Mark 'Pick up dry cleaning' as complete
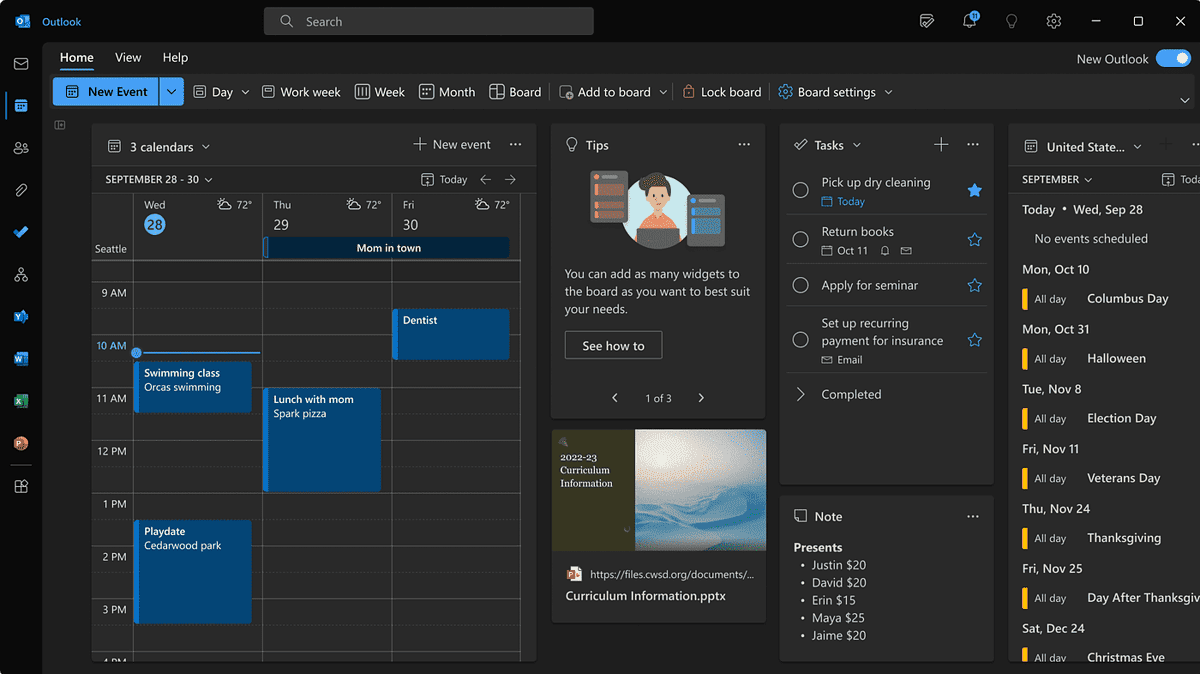Viewport: 1200px width, 674px height. pos(800,190)
